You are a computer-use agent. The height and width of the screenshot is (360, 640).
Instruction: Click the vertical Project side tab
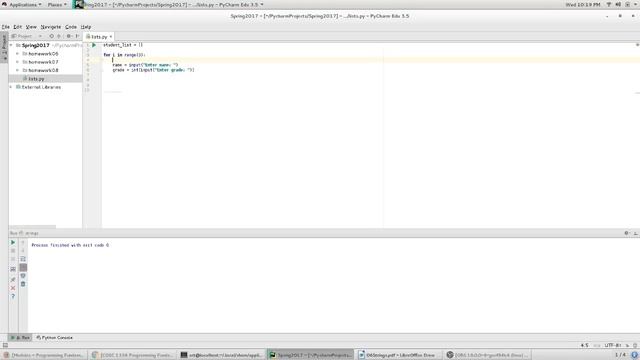tap(4, 47)
